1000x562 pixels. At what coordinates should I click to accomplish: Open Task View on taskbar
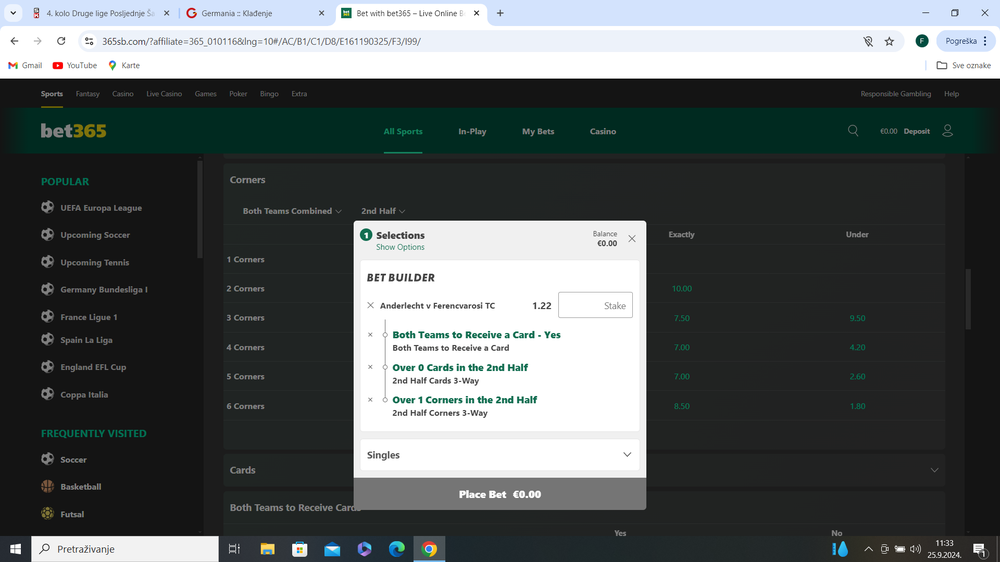coord(234,549)
